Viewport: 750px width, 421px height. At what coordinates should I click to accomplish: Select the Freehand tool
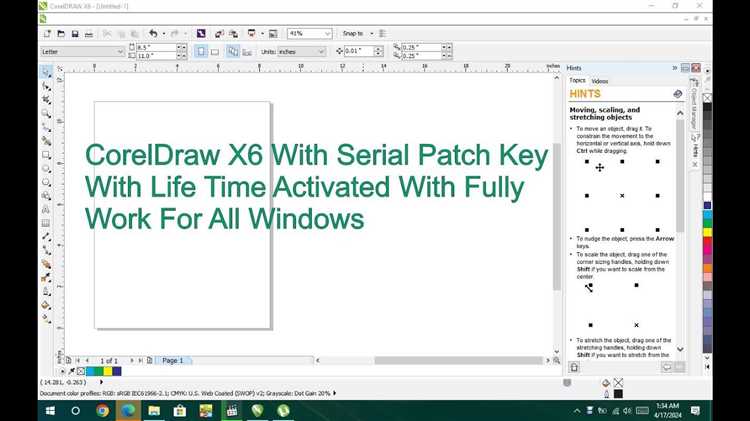(46, 127)
